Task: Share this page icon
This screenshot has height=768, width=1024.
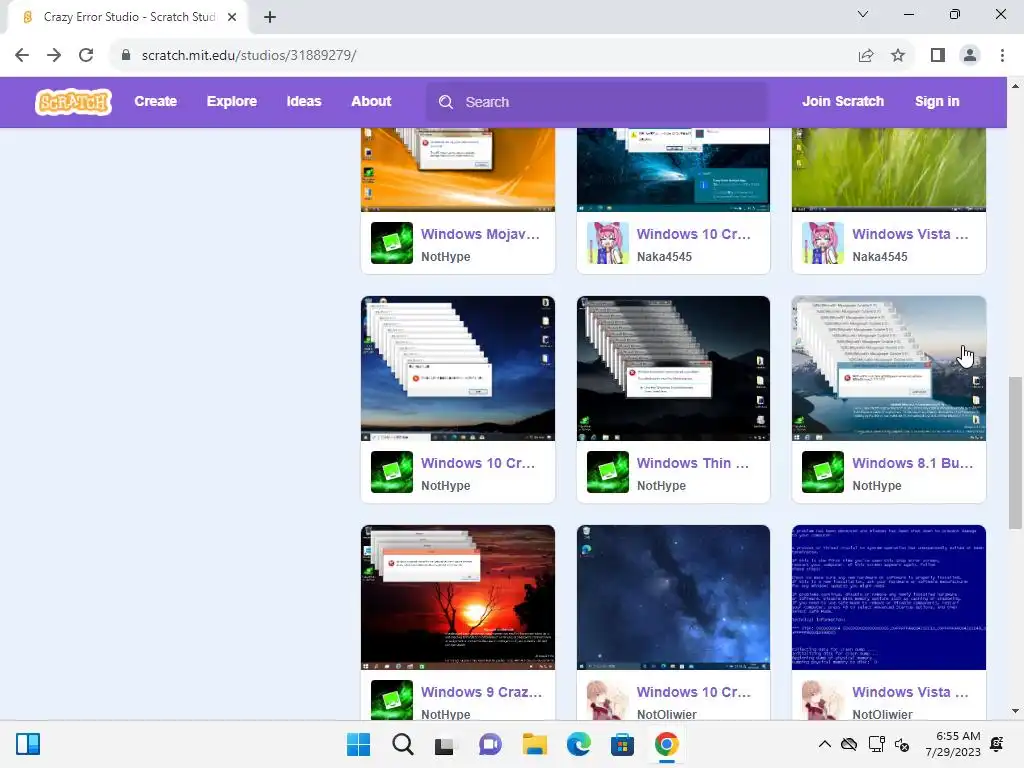Action: pyautogui.click(x=866, y=55)
